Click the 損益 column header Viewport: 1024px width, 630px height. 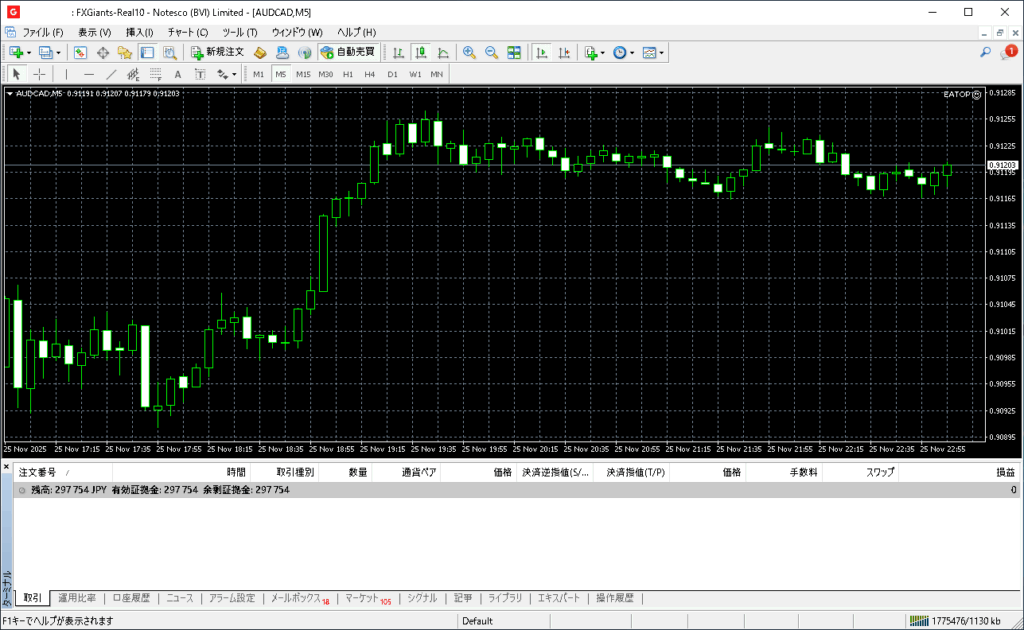(x=1005, y=472)
